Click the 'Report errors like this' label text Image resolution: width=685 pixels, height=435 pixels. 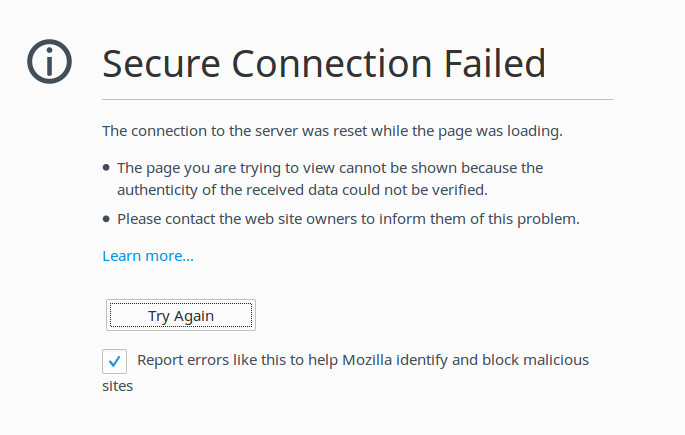click(363, 360)
